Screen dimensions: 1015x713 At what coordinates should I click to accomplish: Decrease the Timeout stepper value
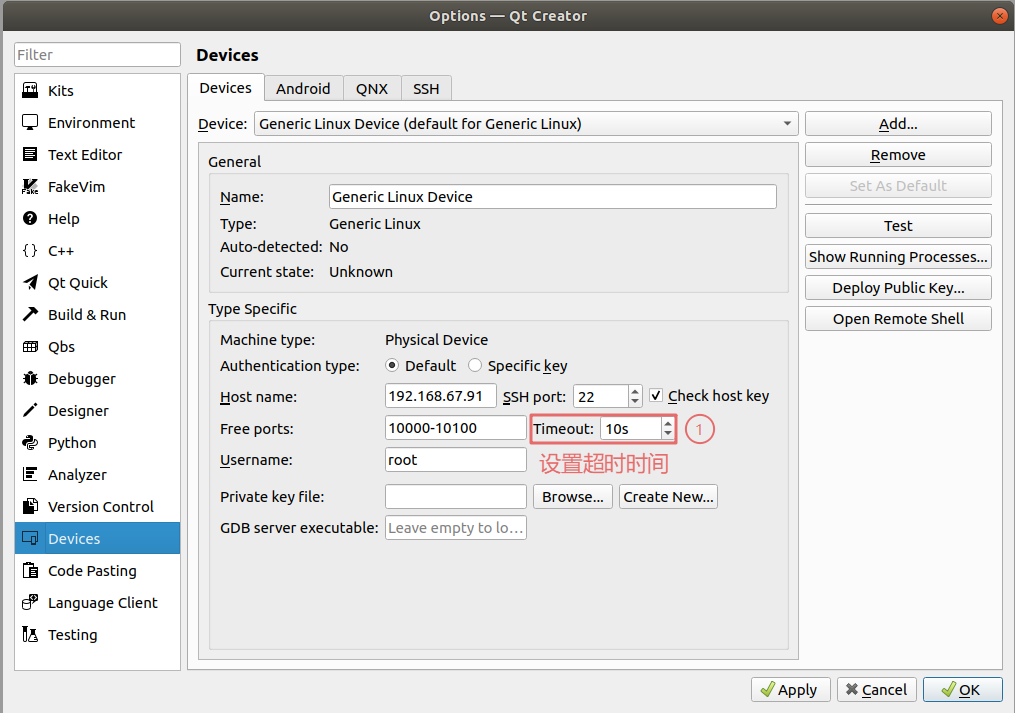pyautogui.click(x=668, y=434)
